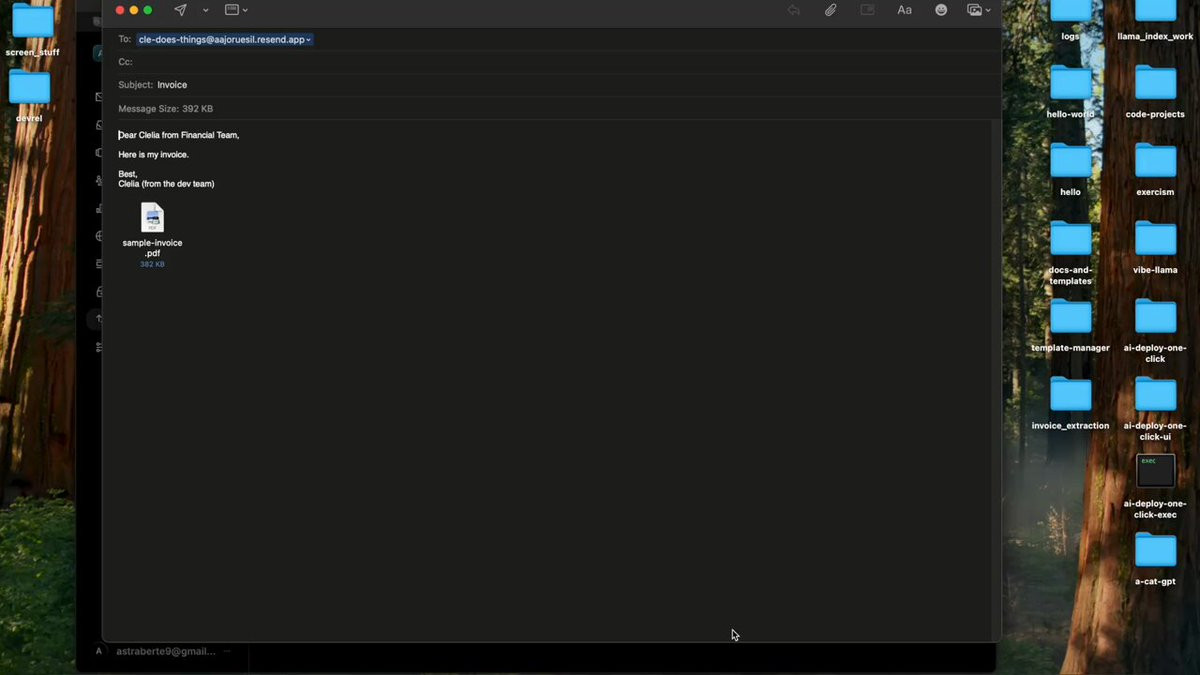Select the docs-and-templates desktop folder
The width and height of the screenshot is (1200, 675).
click(x=1070, y=238)
